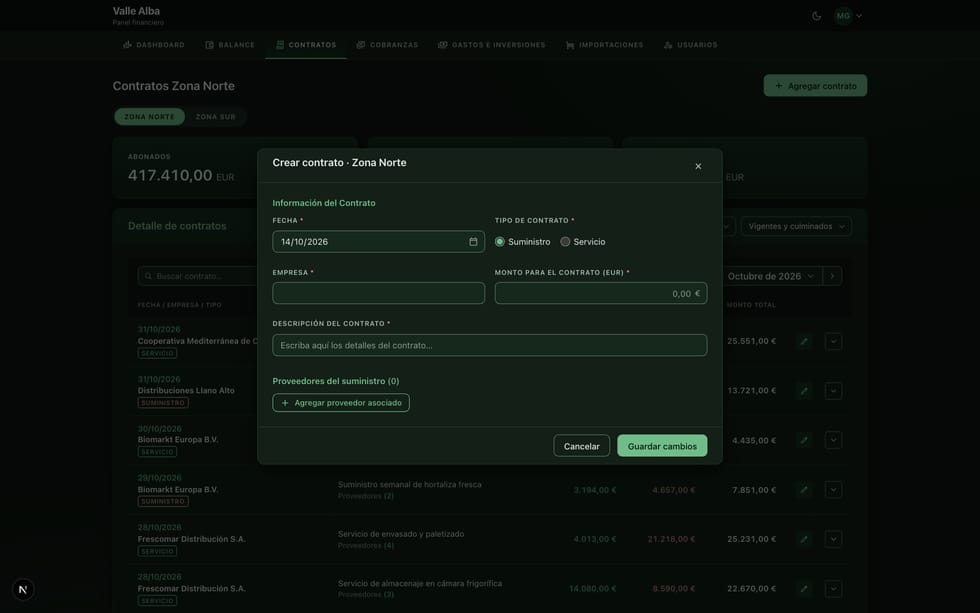Screen dimensions: 980x613
Task: Click the Agregar contrato button
Action: click(x=815, y=86)
